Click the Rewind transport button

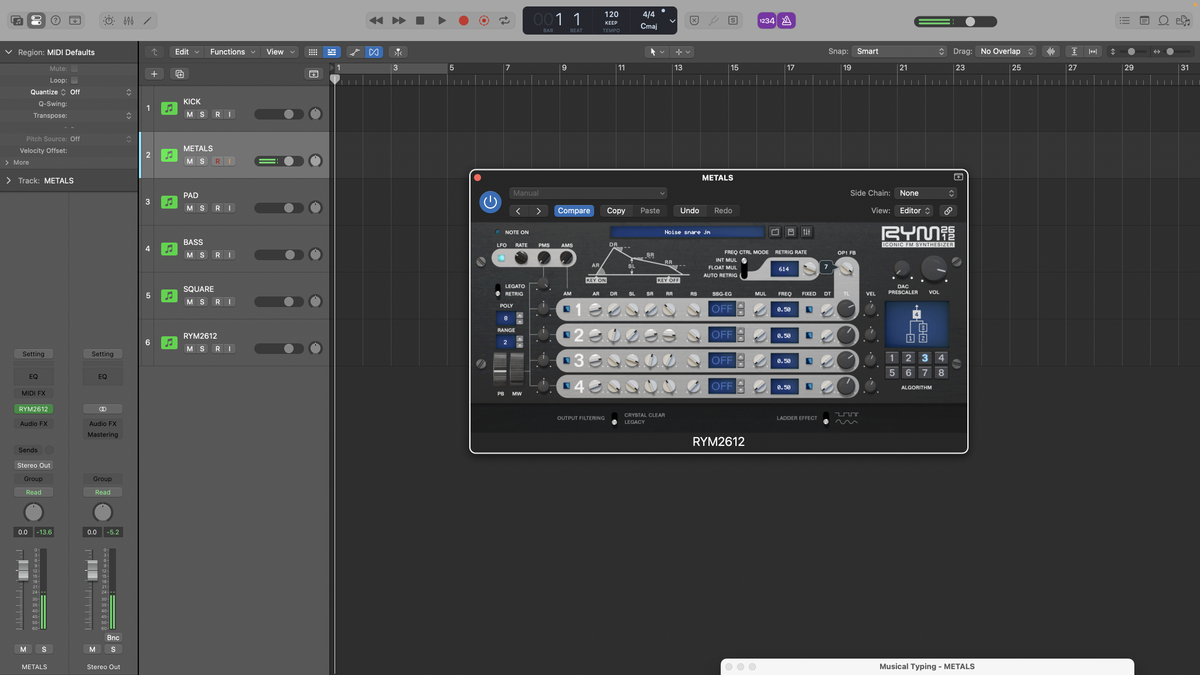[376, 20]
